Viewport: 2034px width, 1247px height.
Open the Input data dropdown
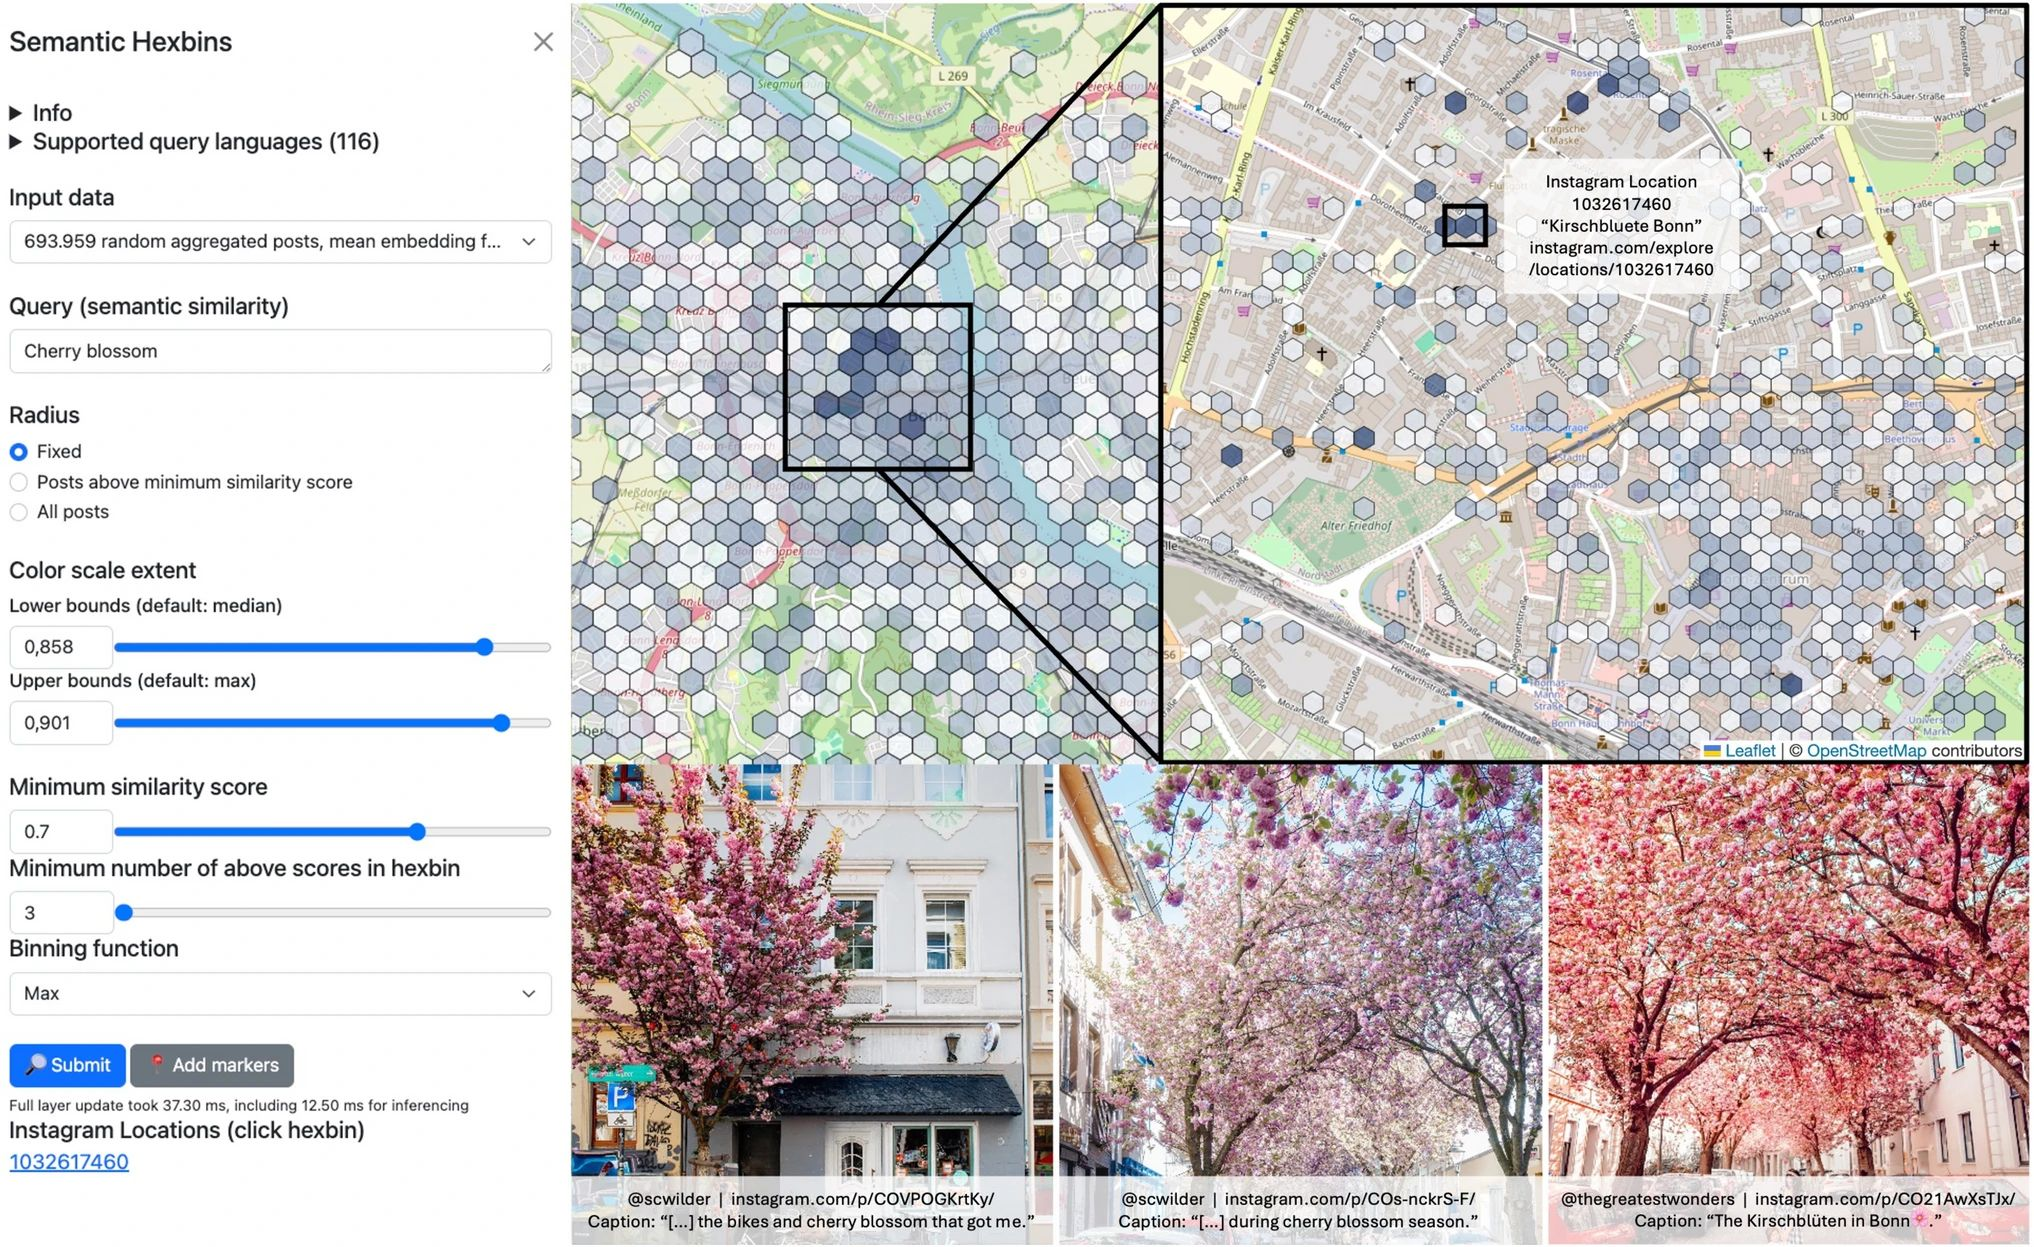point(280,242)
